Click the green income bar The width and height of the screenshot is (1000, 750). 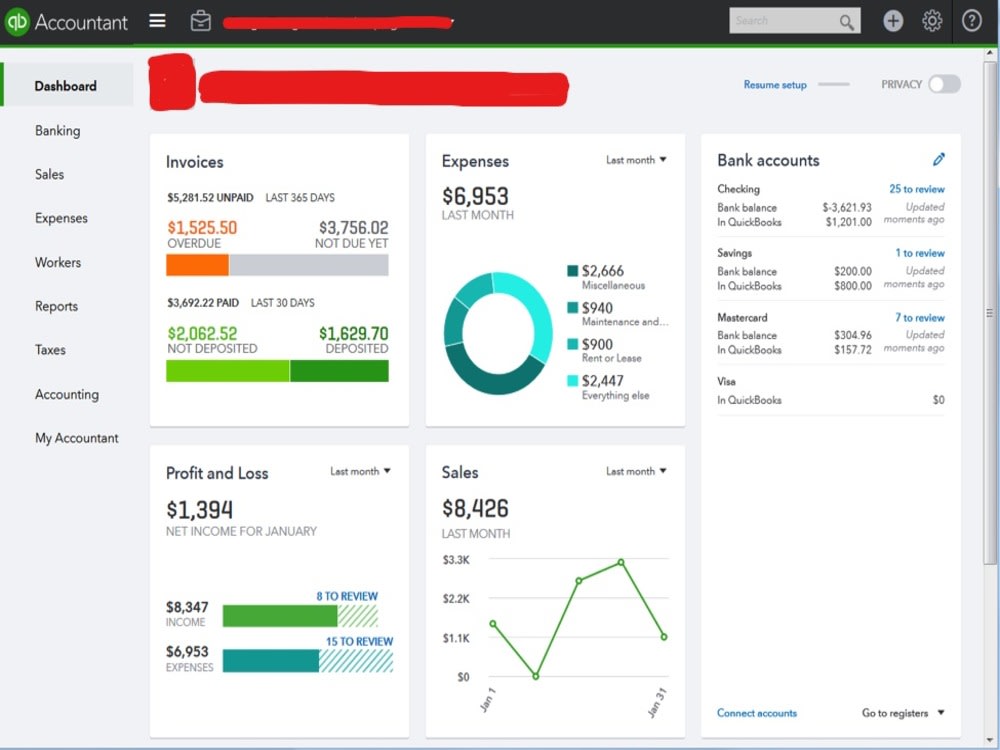click(x=279, y=616)
